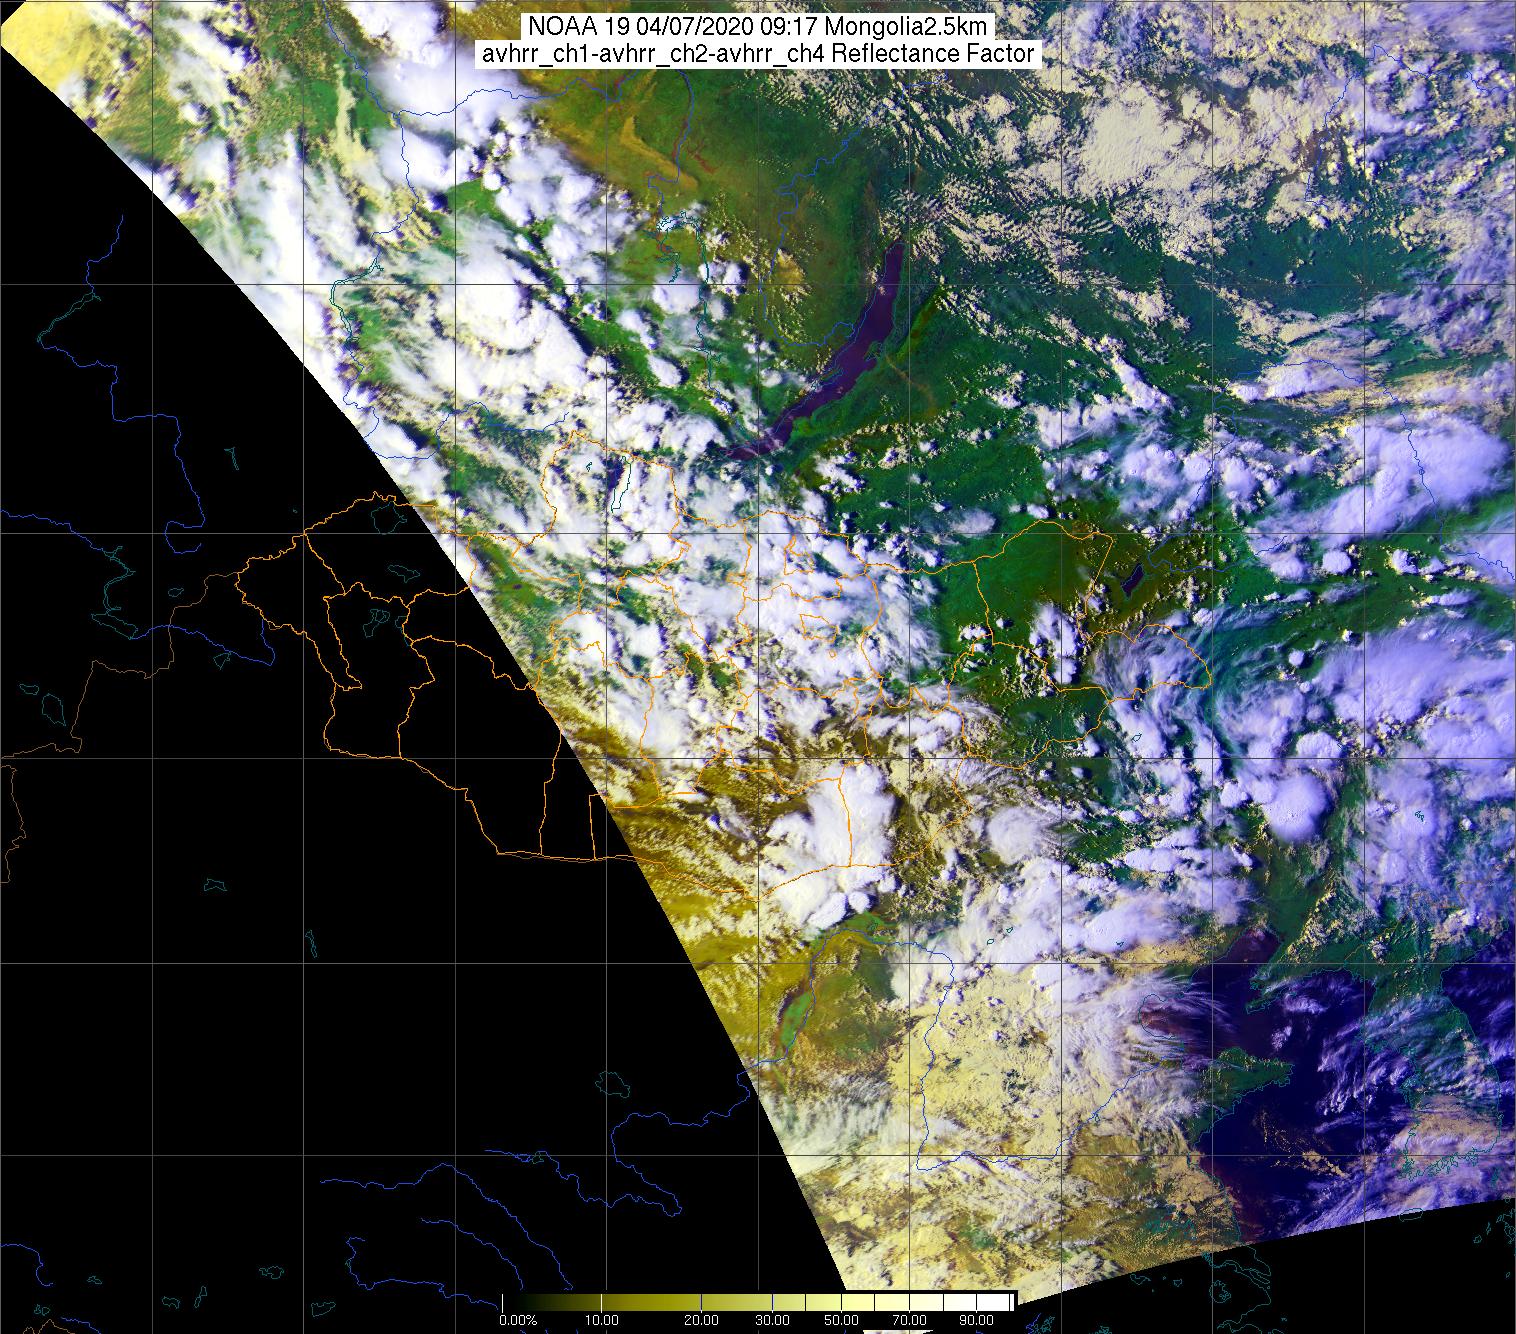Click the 50.00 colorbar label
The height and width of the screenshot is (1334, 1516).
point(841,1322)
